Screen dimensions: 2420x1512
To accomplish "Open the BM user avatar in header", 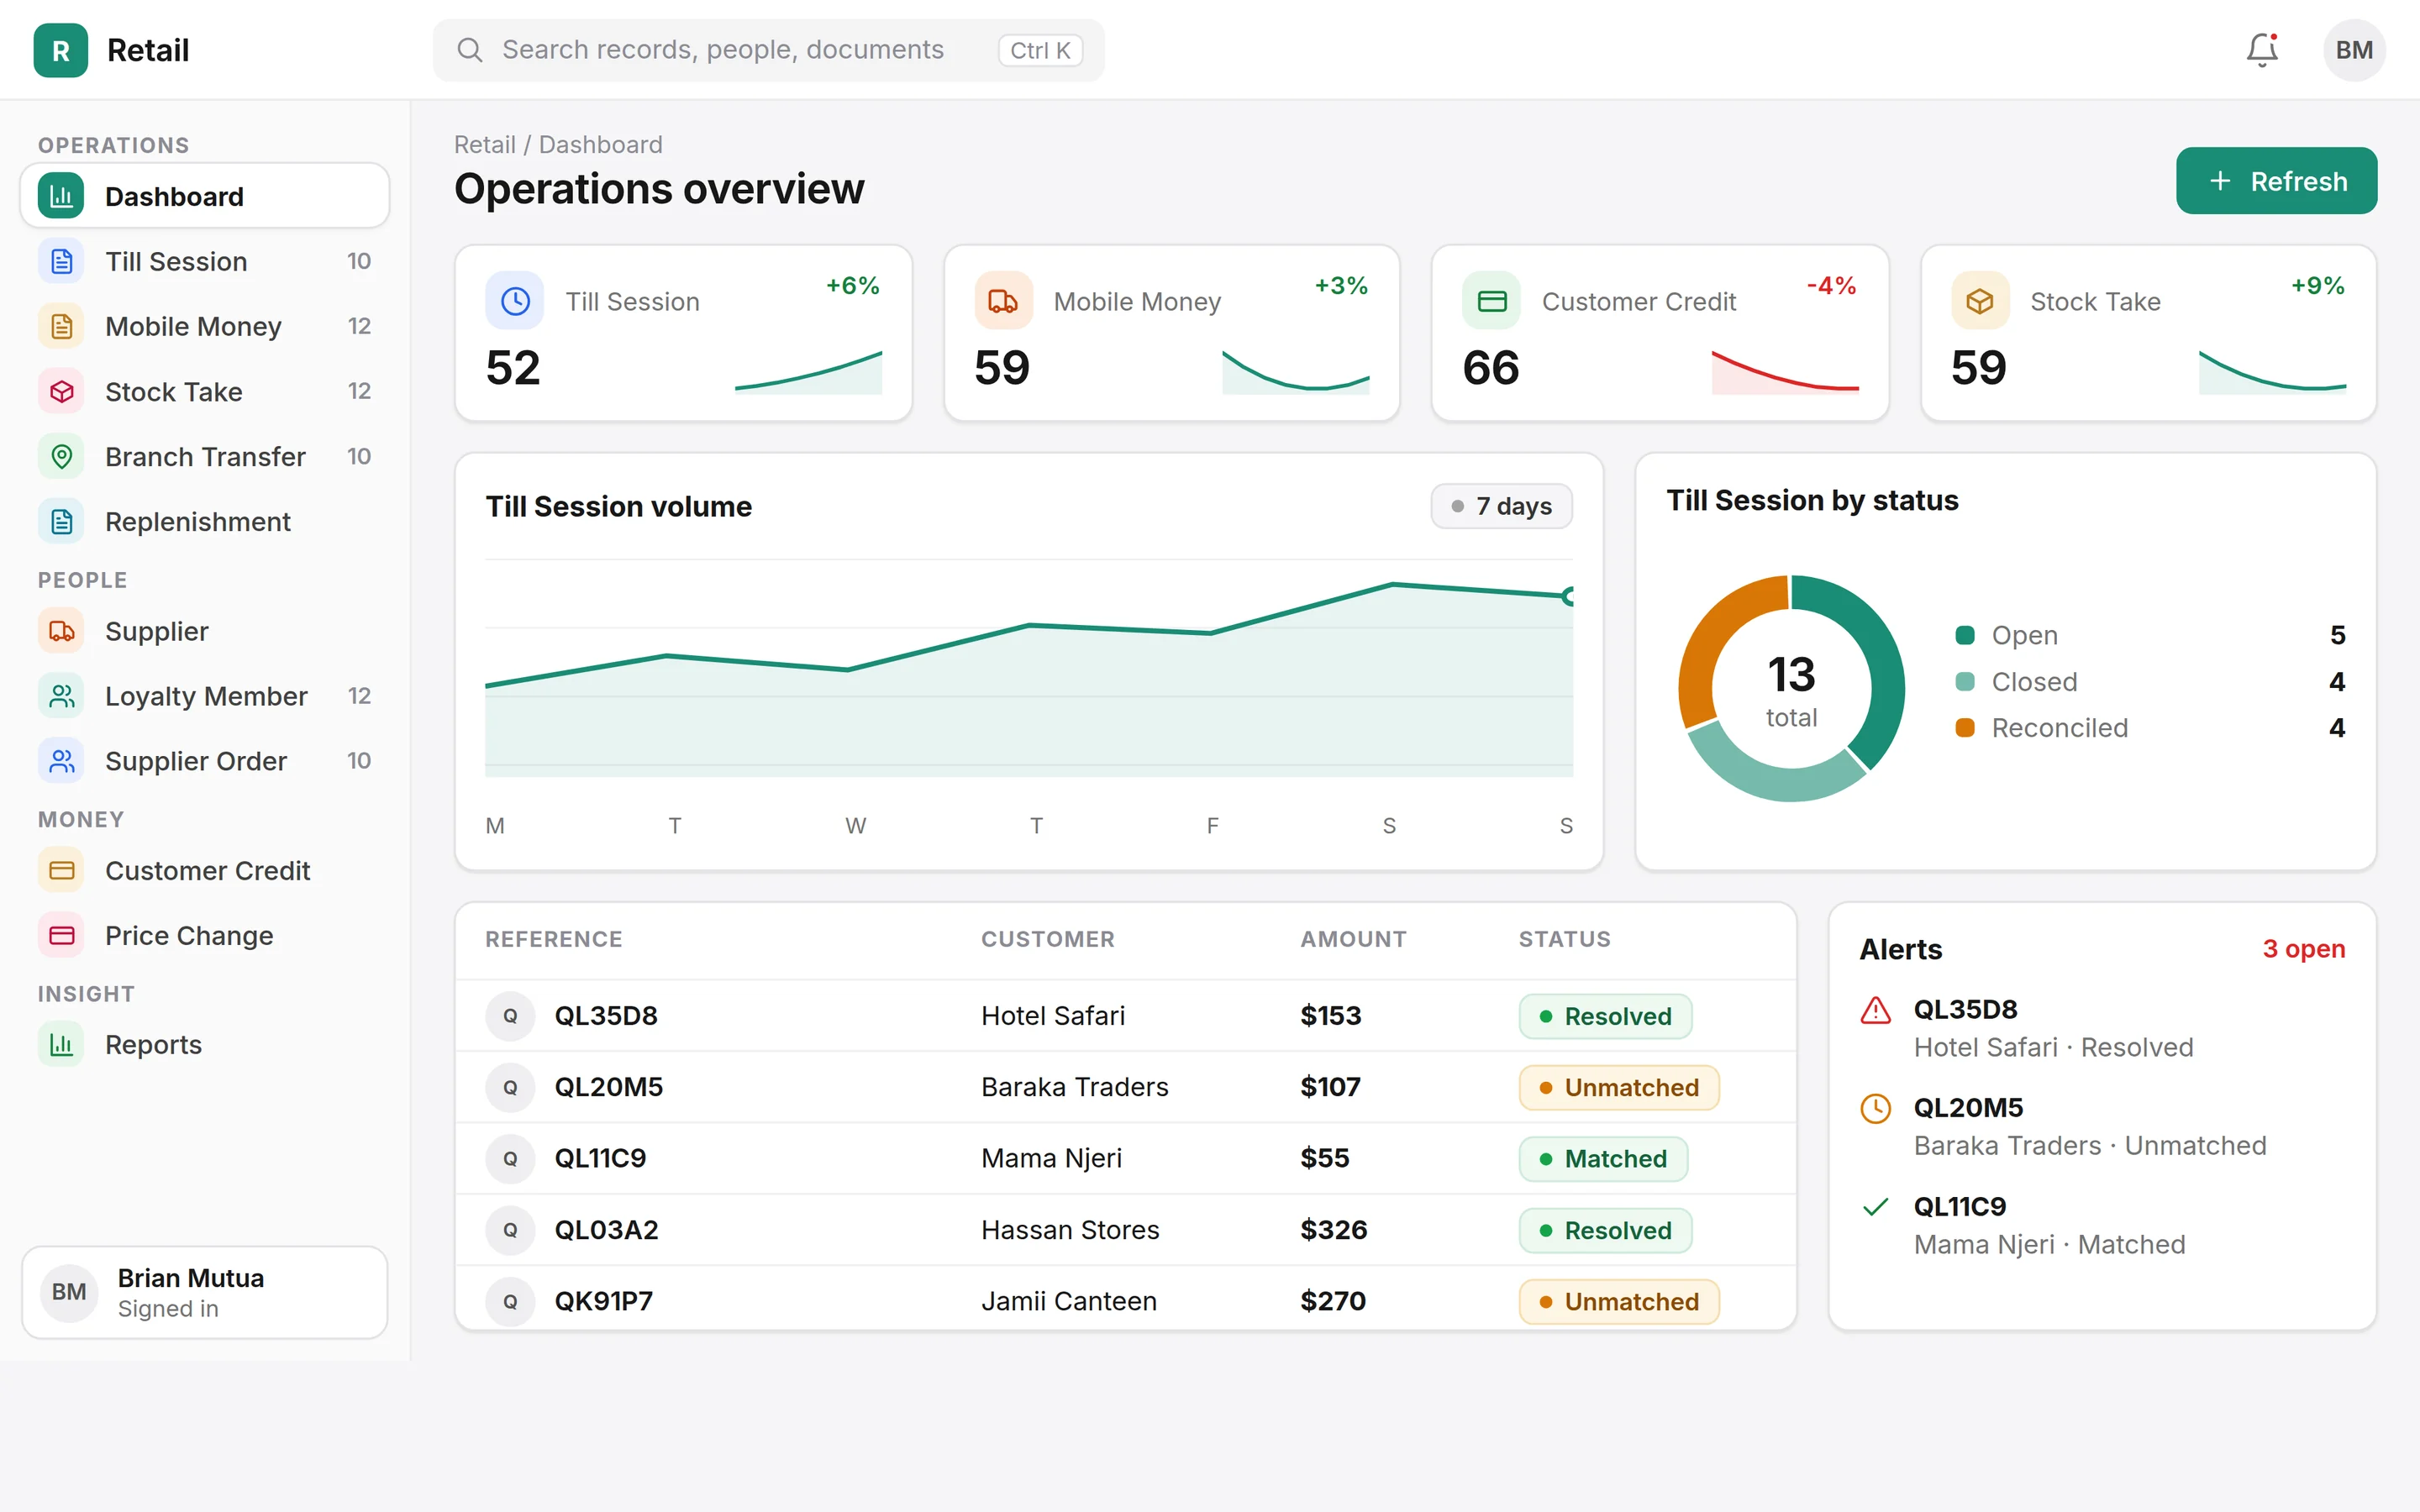I will (2354, 50).
